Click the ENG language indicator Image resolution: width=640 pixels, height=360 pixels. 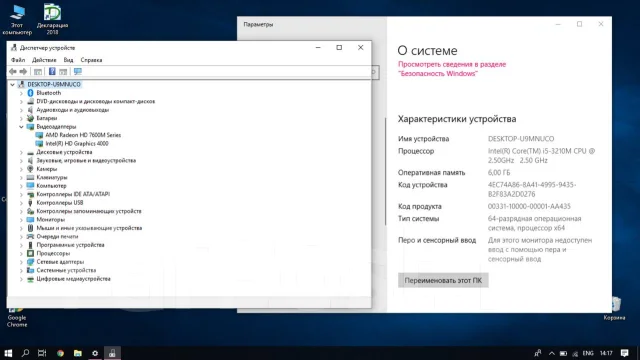click(x=588, y=353)
